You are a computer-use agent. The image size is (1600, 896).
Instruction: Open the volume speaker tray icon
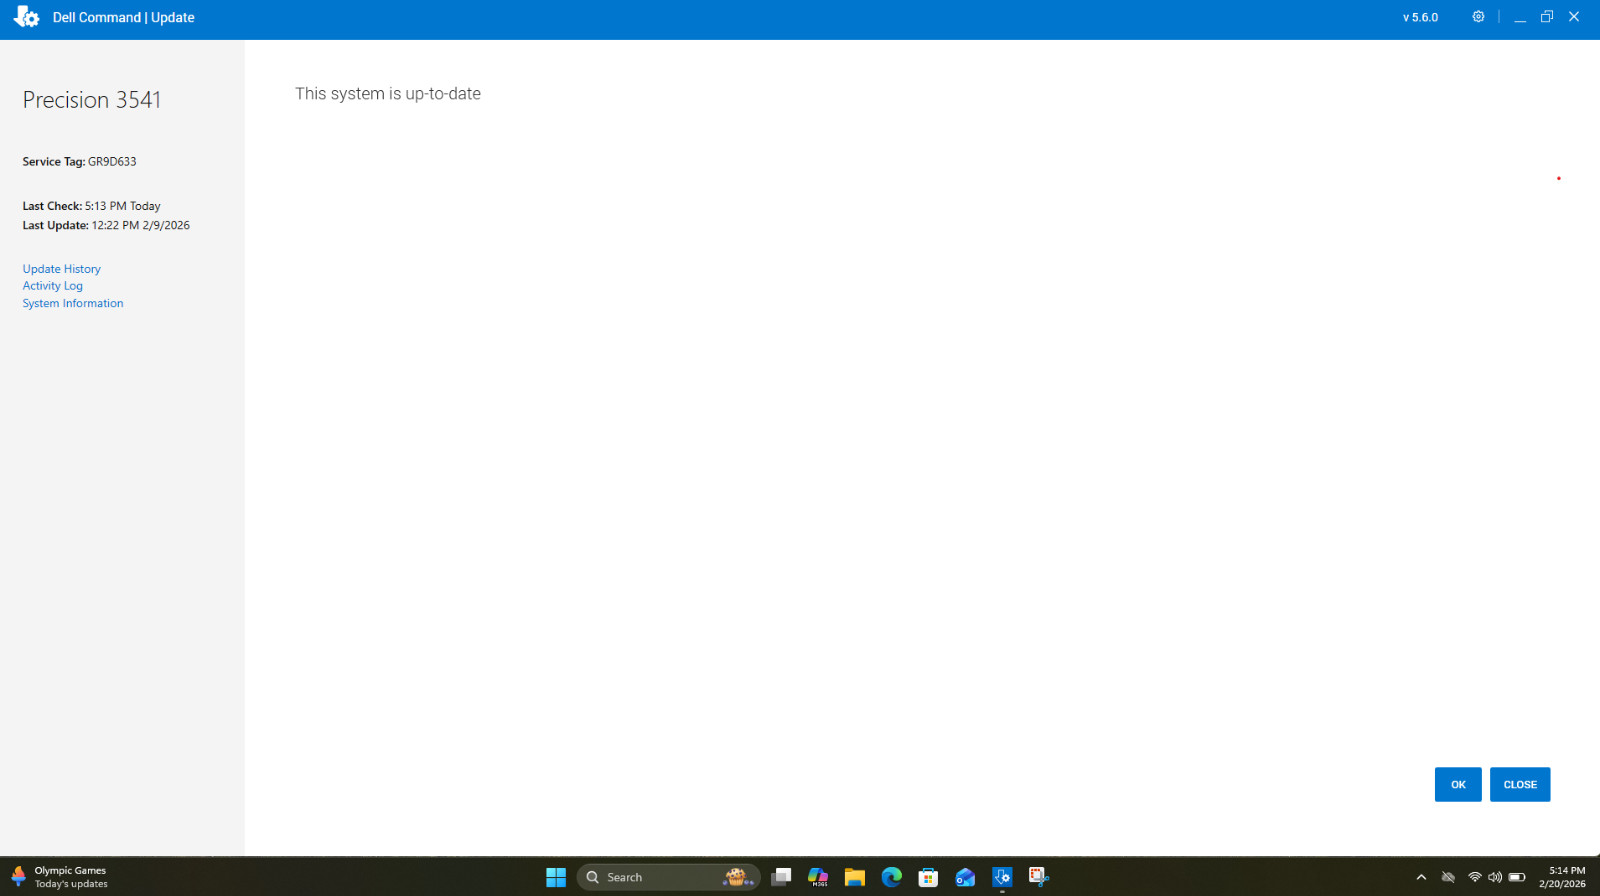[1495, 878]
